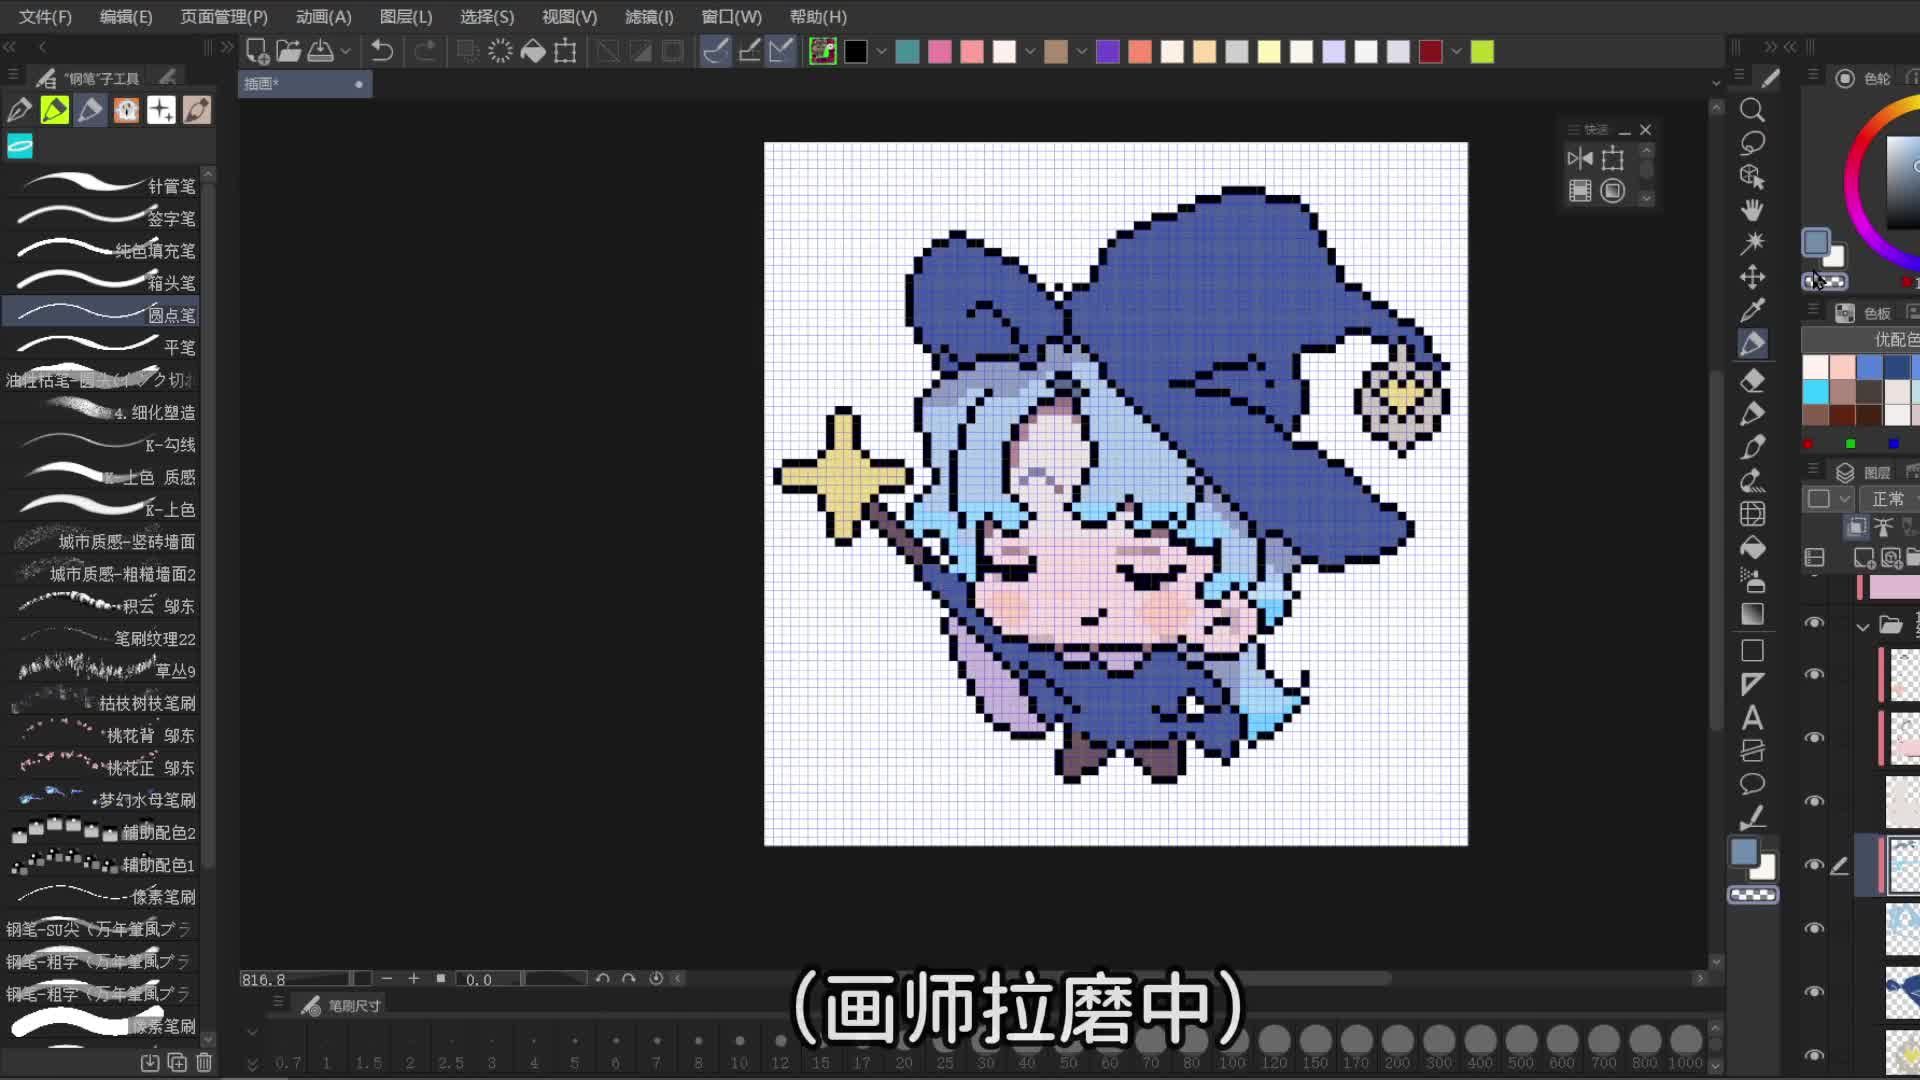The image size is (1920, 1080).
Task: Select the Gradient tool
Action: click(x=1752, y=614)
